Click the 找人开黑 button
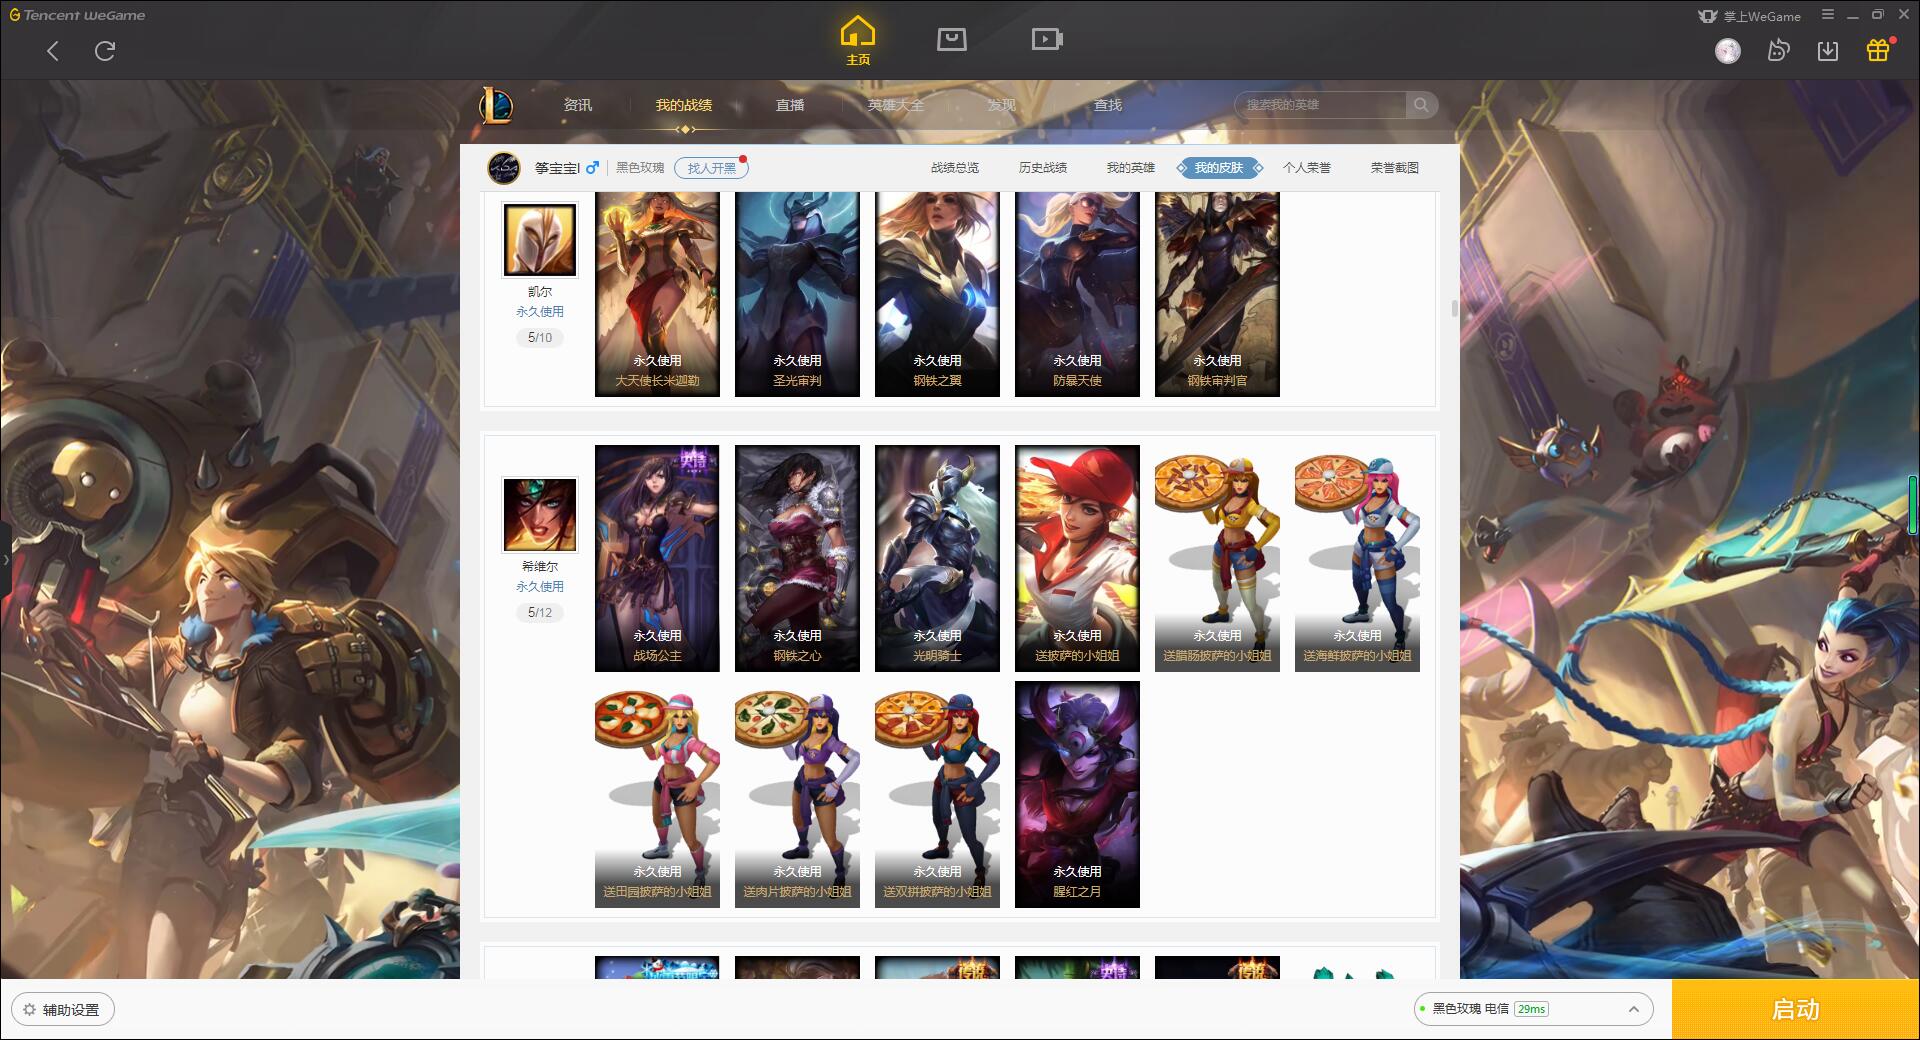The height and width of the screenshot is (1040, 1920). pyautogui.click(x=711, y=168)
